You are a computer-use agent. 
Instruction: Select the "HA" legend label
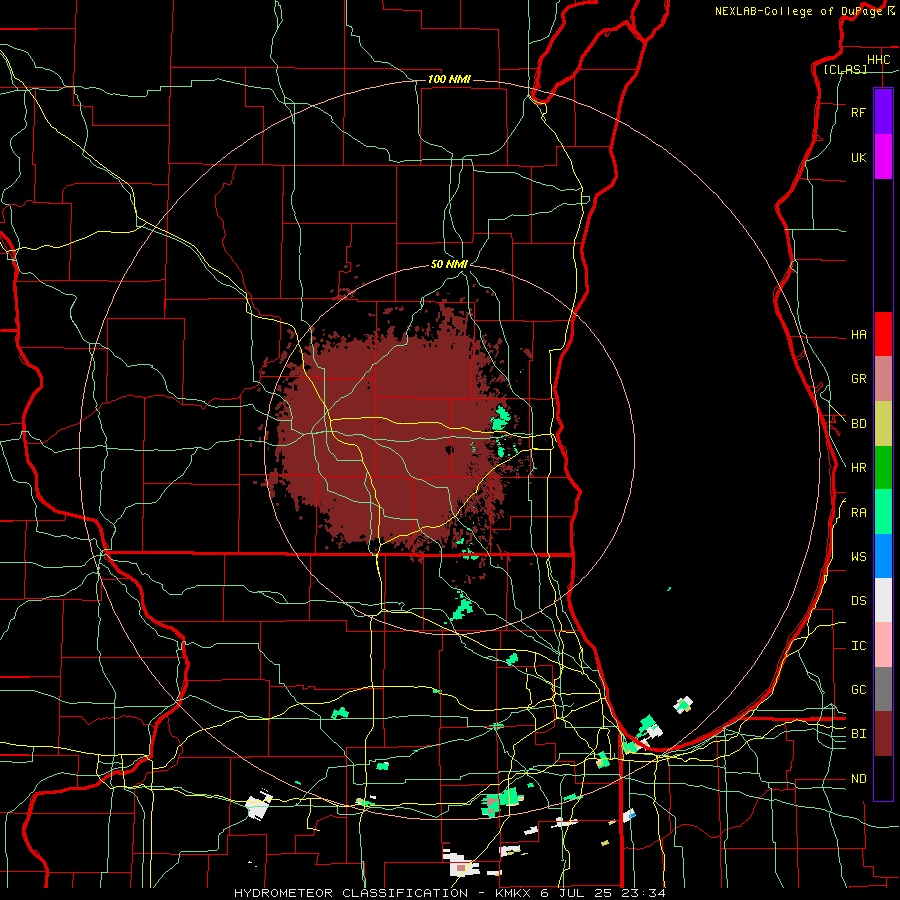click(x=858, y=335)
